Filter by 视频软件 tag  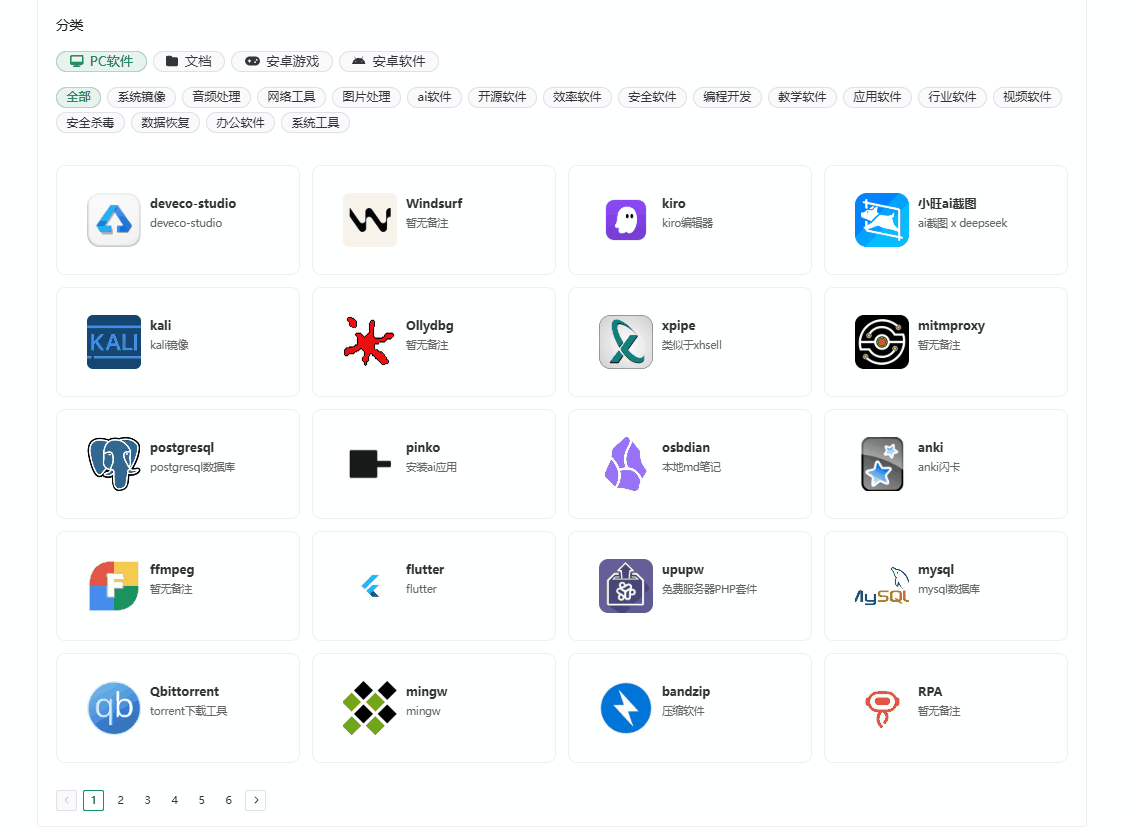pyautogui.click(x=1027, y=97)
